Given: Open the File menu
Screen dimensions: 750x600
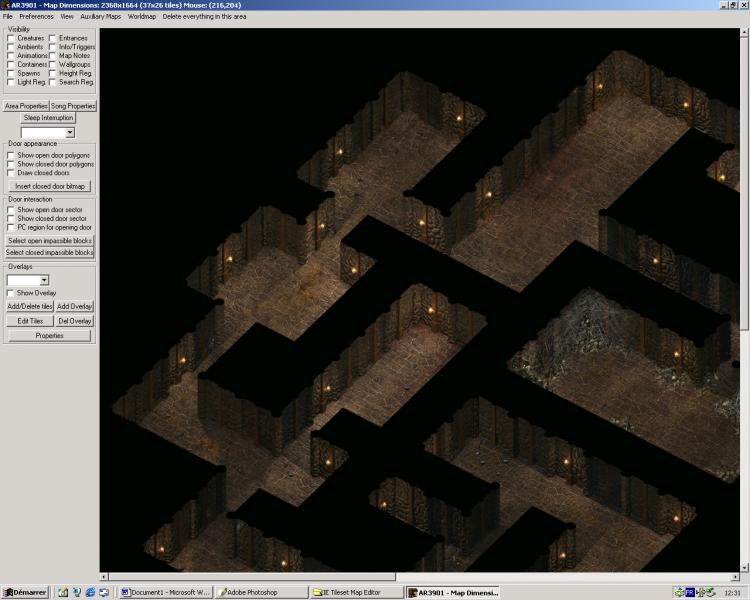Looking at the screenshot, I should tap(8, 16).
